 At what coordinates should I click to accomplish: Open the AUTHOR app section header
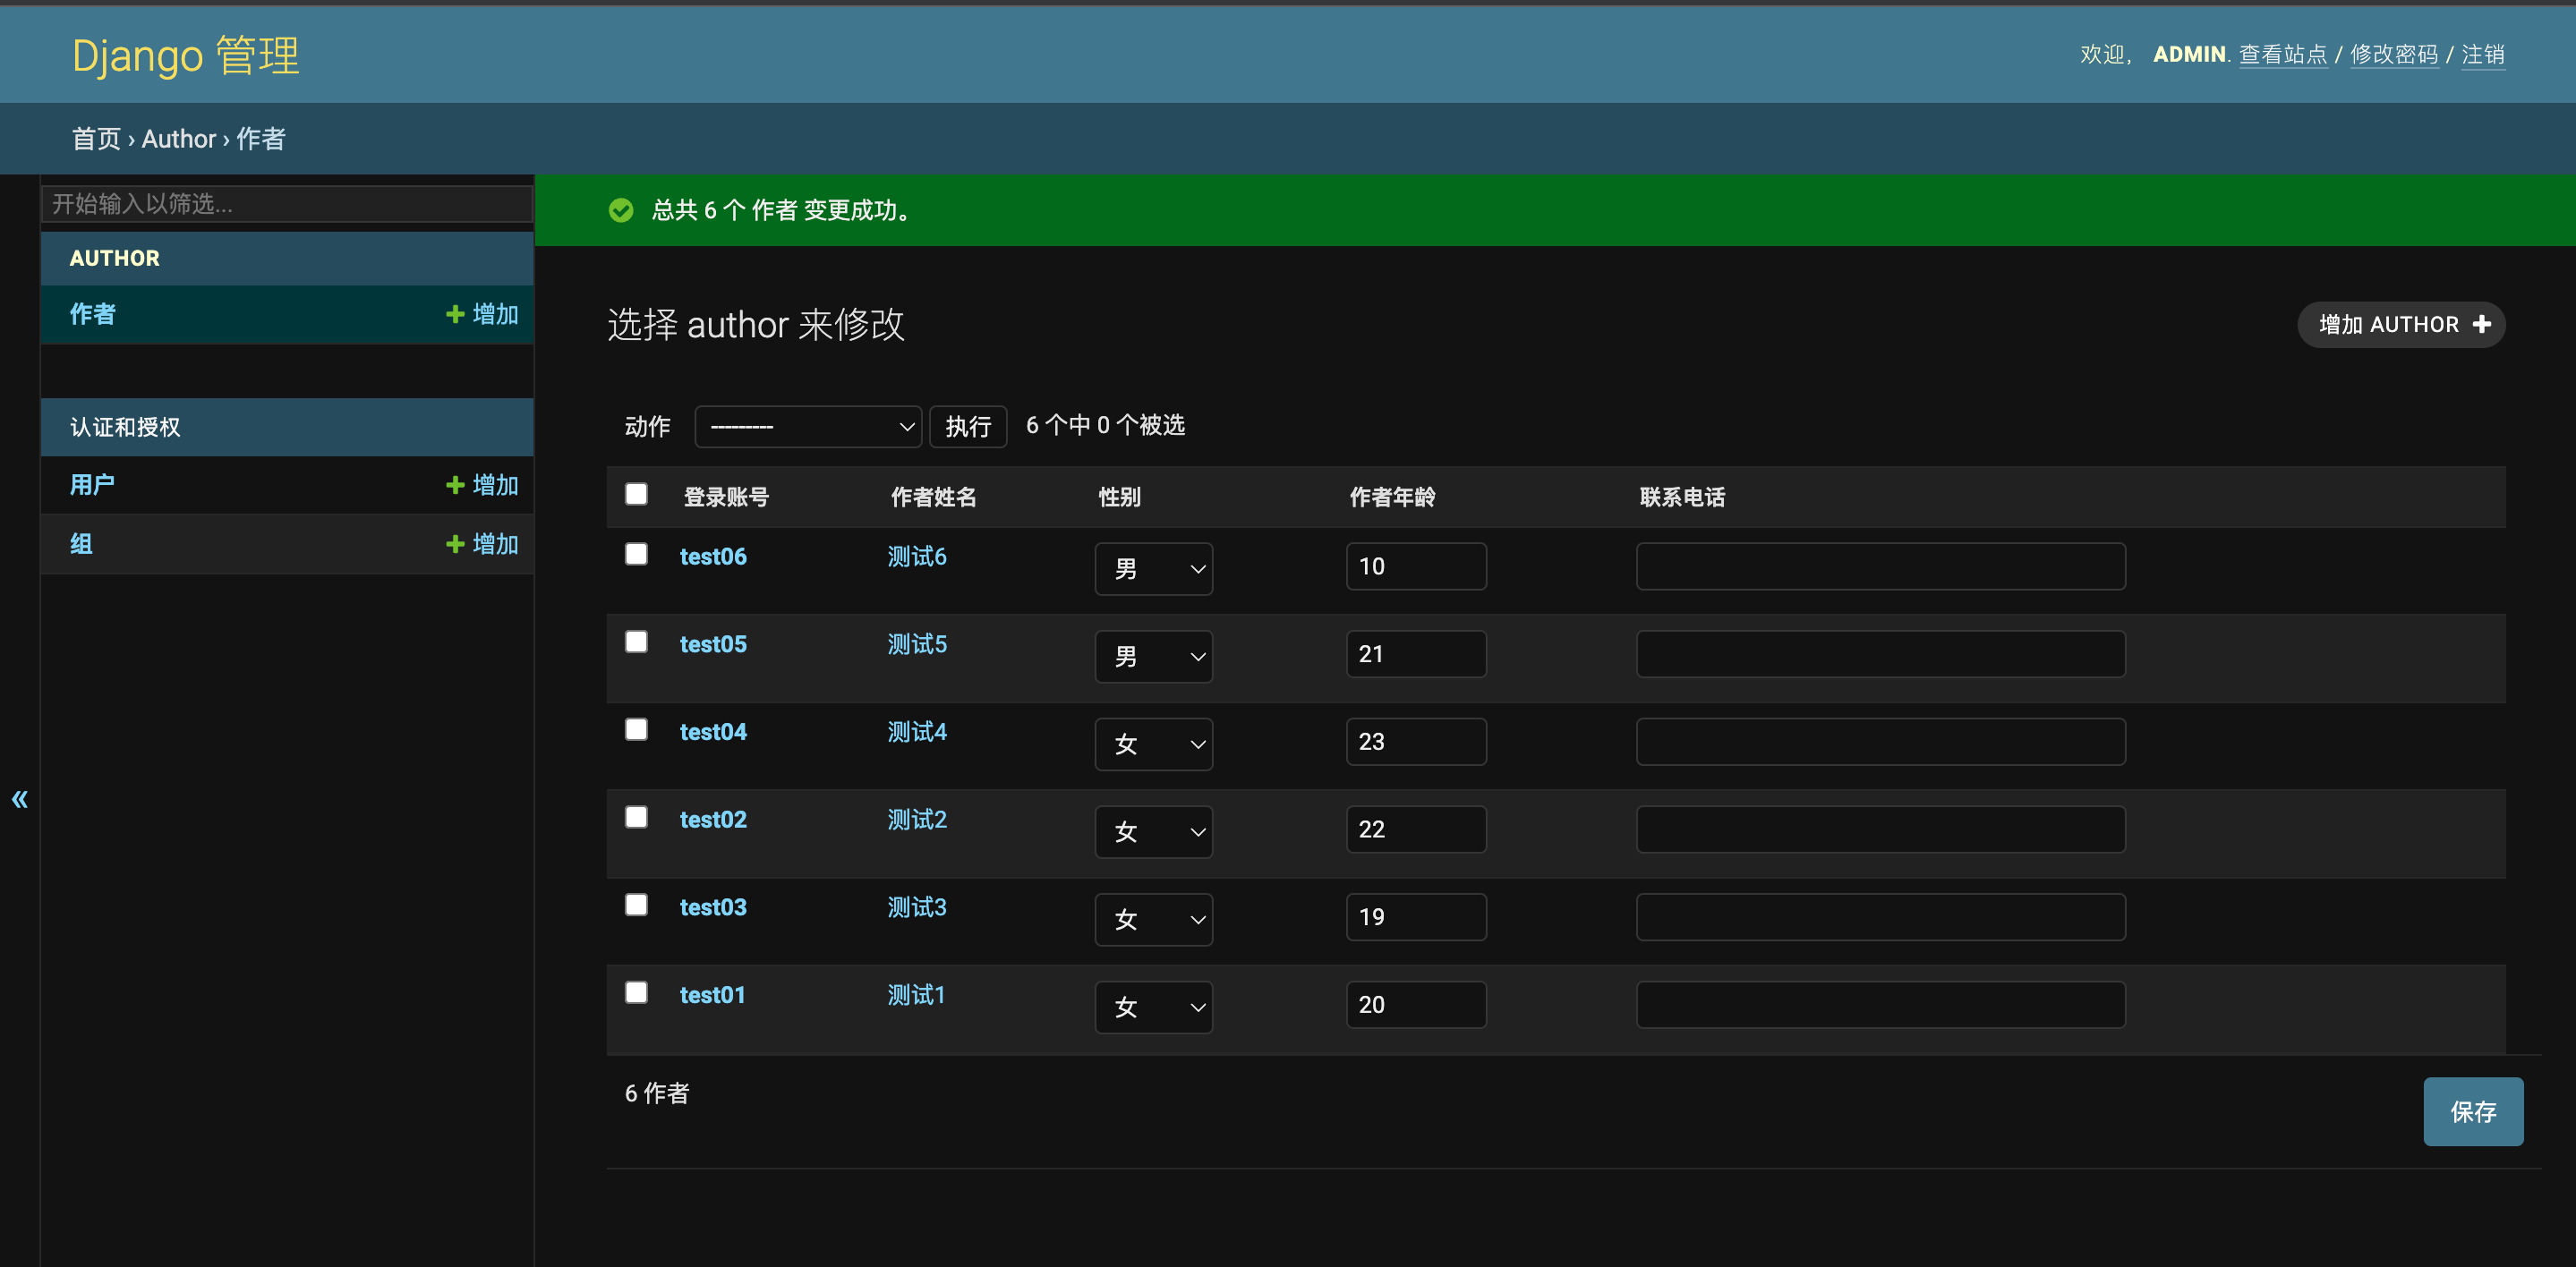[115, 258]
